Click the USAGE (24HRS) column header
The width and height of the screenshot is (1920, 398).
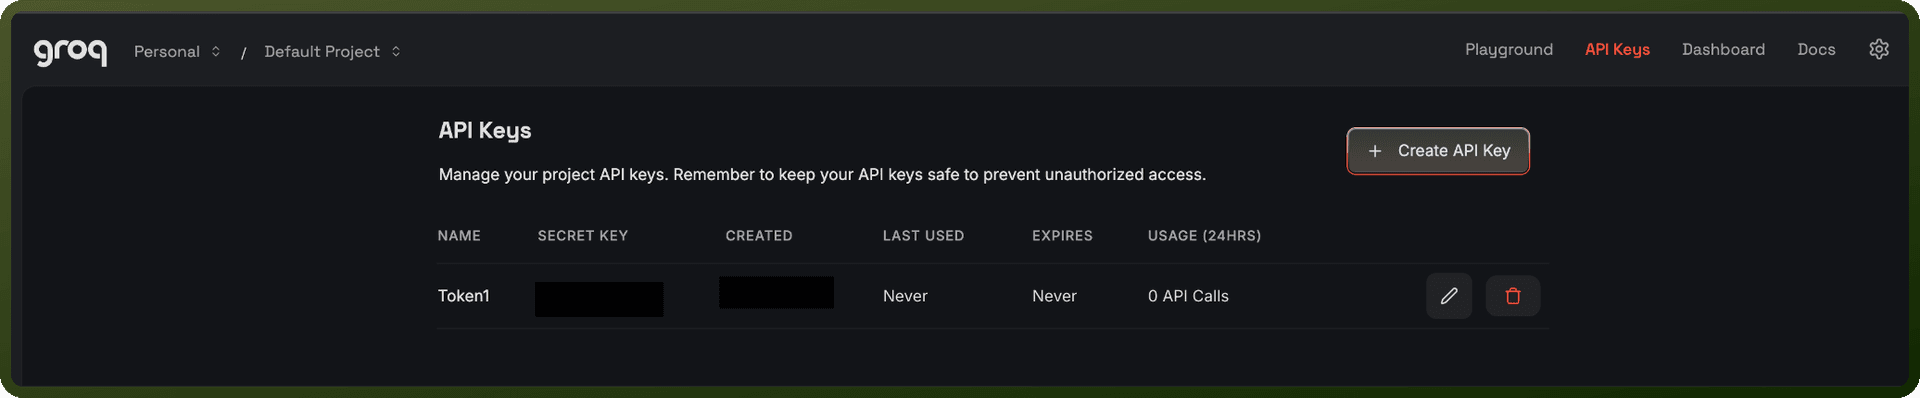[x=1204, y=236]
